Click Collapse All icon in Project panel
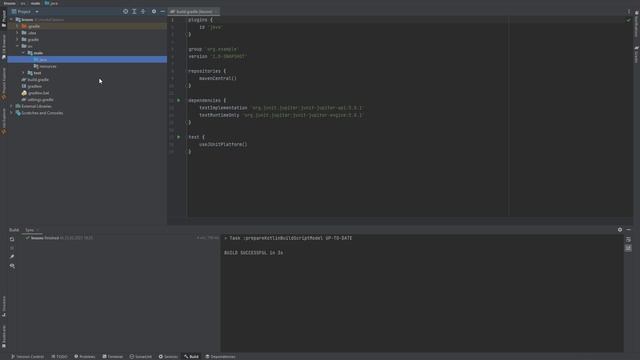 143,11
